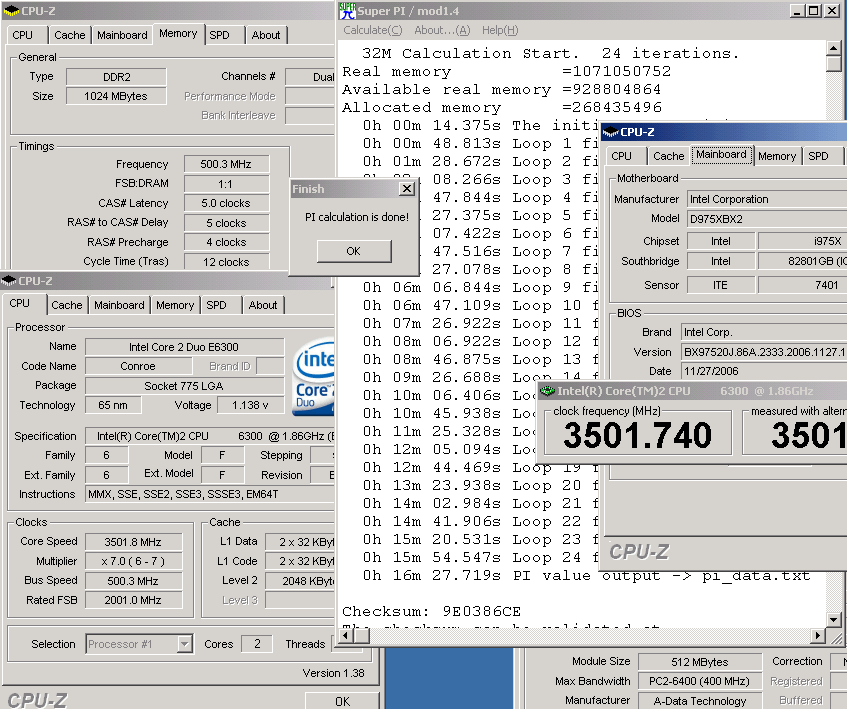This screenshot has width=847, height=709.
Task: Click the BIOS Date field 11/27/2006
Action: click(x=764, y=371)
